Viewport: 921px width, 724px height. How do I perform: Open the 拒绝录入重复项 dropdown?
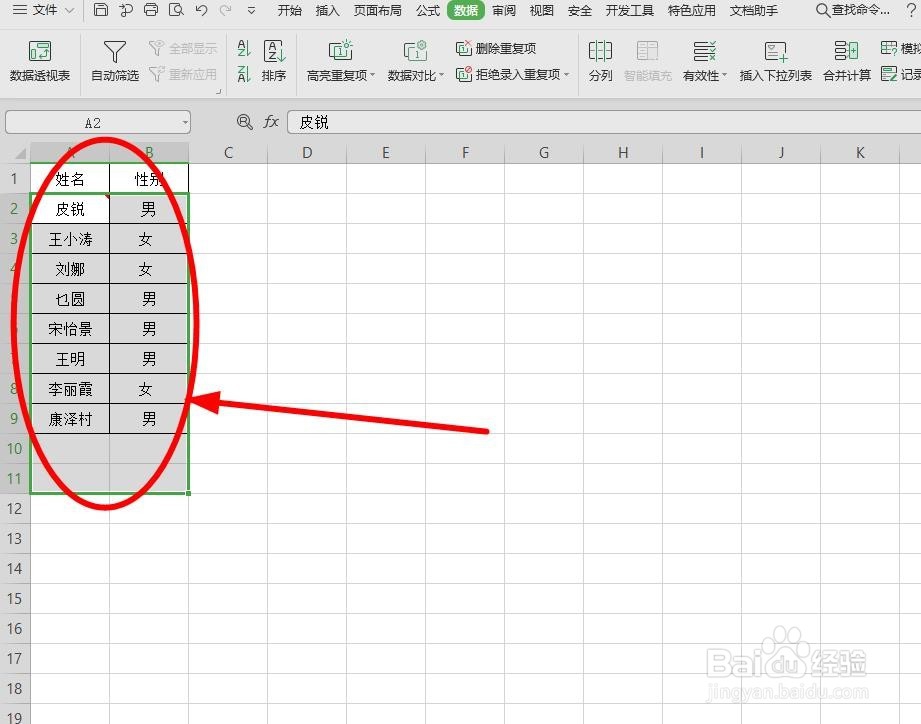513,75
